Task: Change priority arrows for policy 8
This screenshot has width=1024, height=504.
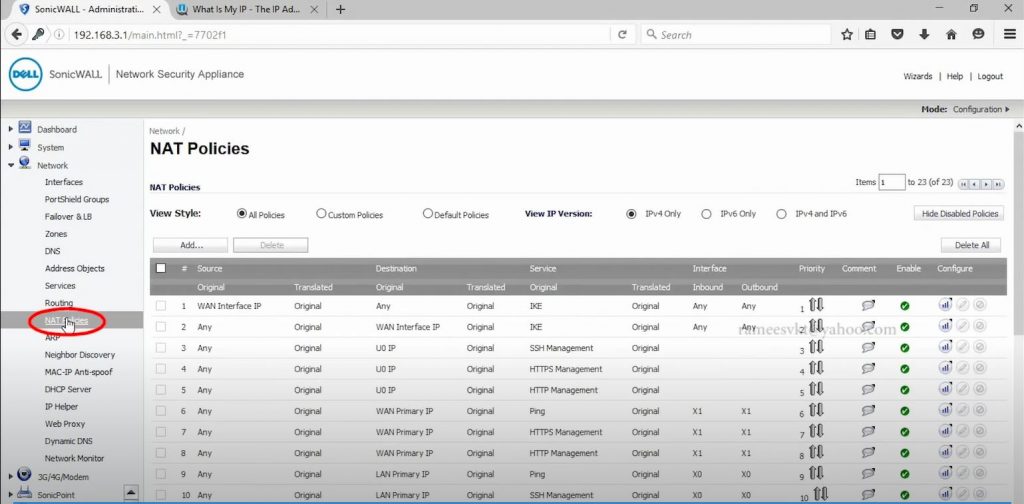Action: click(x=816, y=452)
